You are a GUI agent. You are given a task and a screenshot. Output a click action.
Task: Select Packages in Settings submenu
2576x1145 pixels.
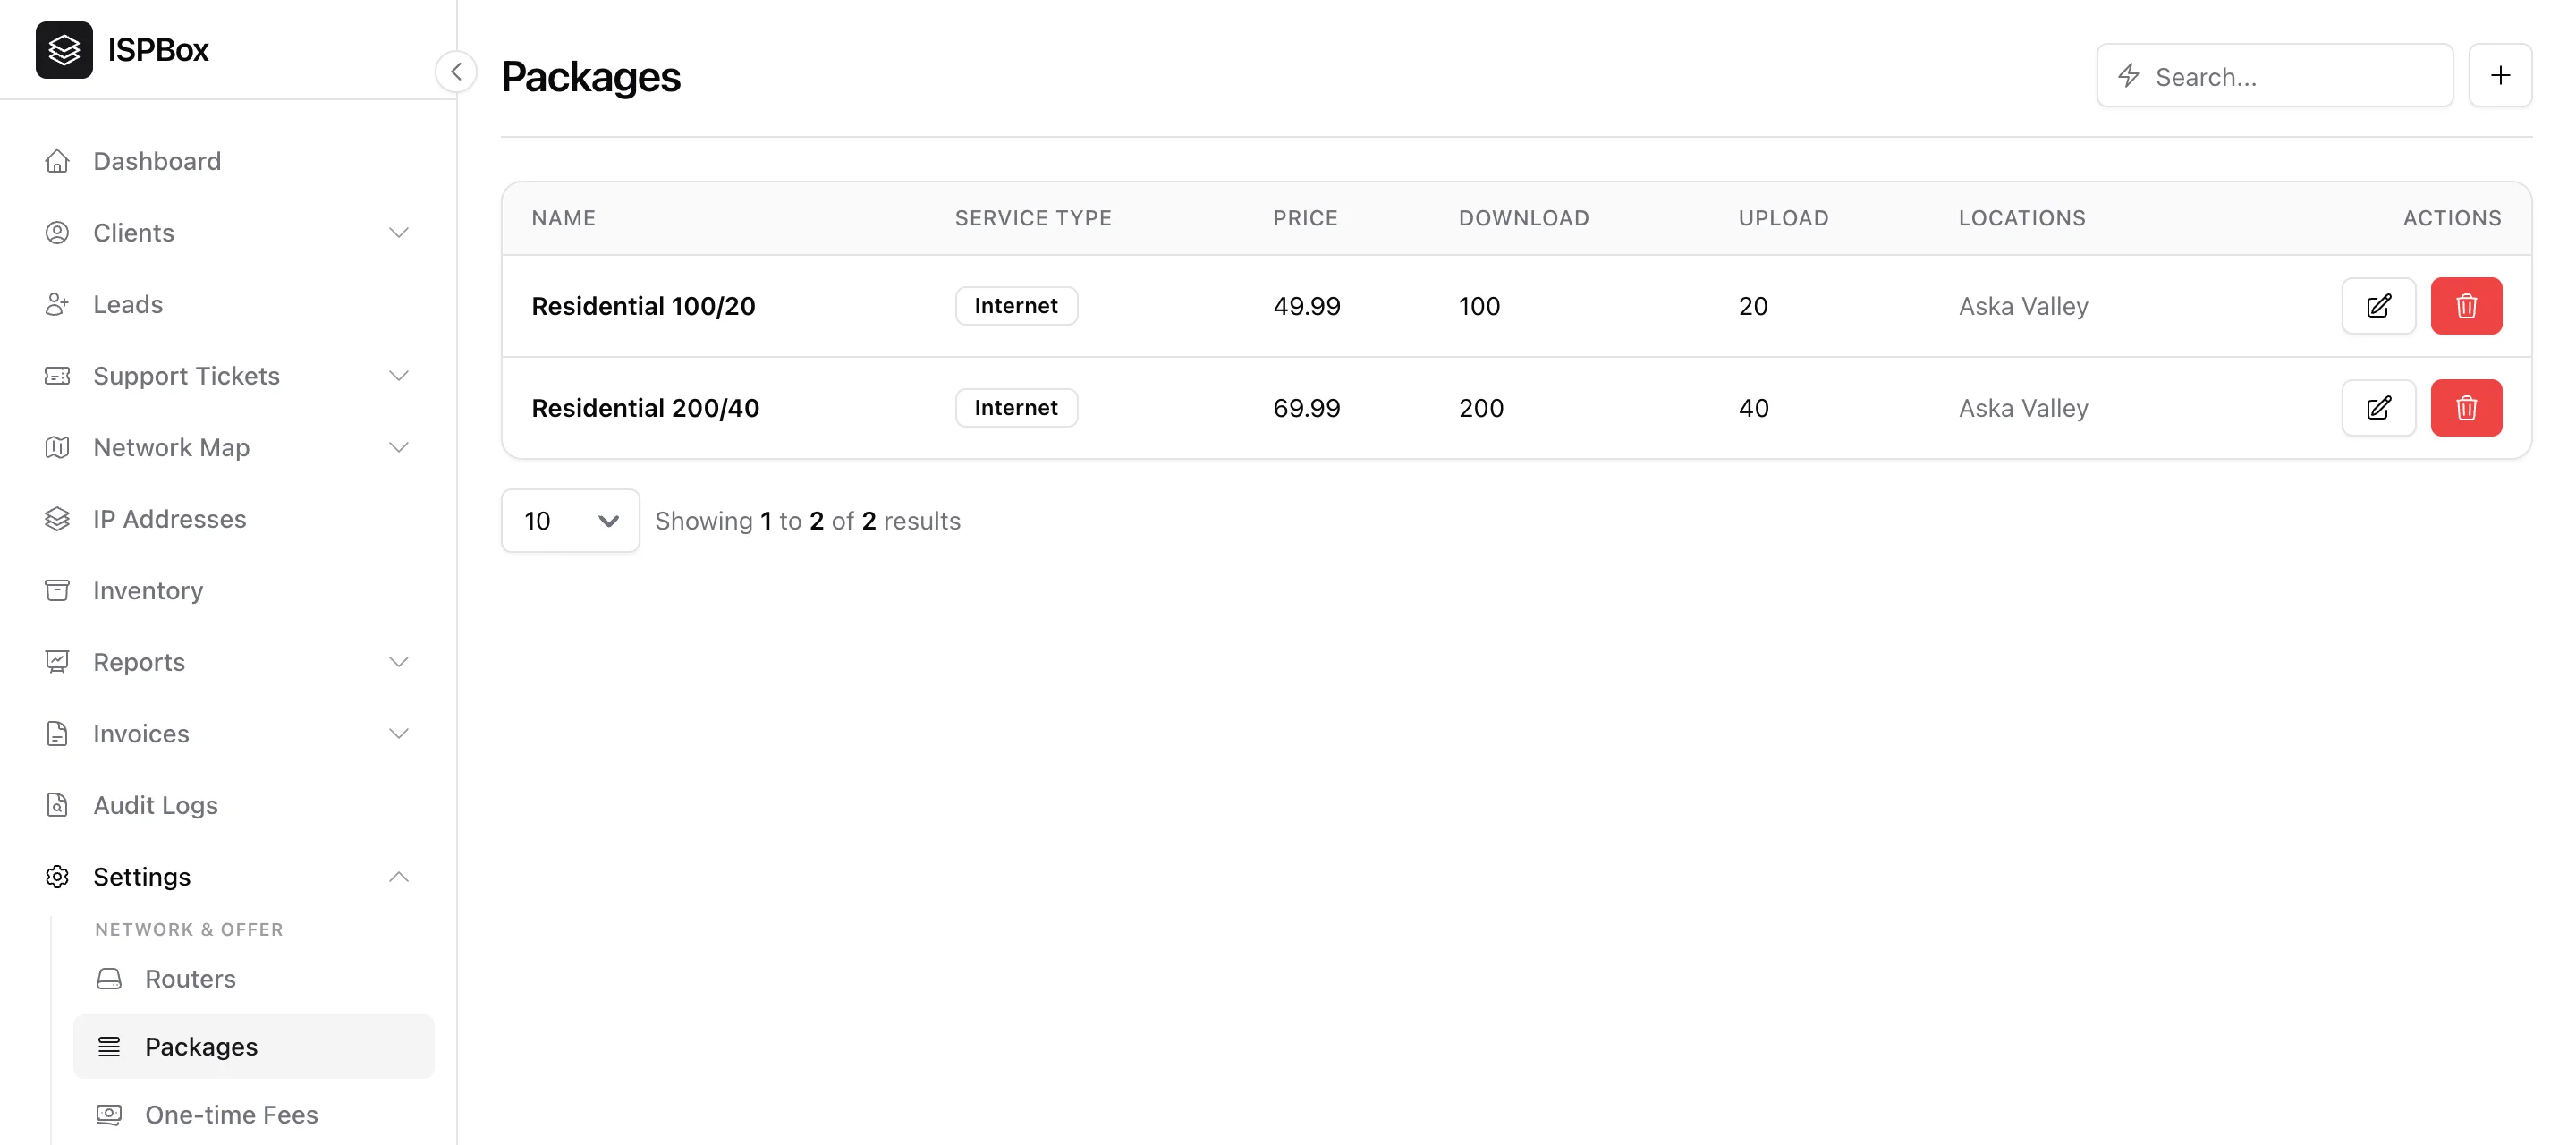pyautogui.click(x=254, y=1047)
